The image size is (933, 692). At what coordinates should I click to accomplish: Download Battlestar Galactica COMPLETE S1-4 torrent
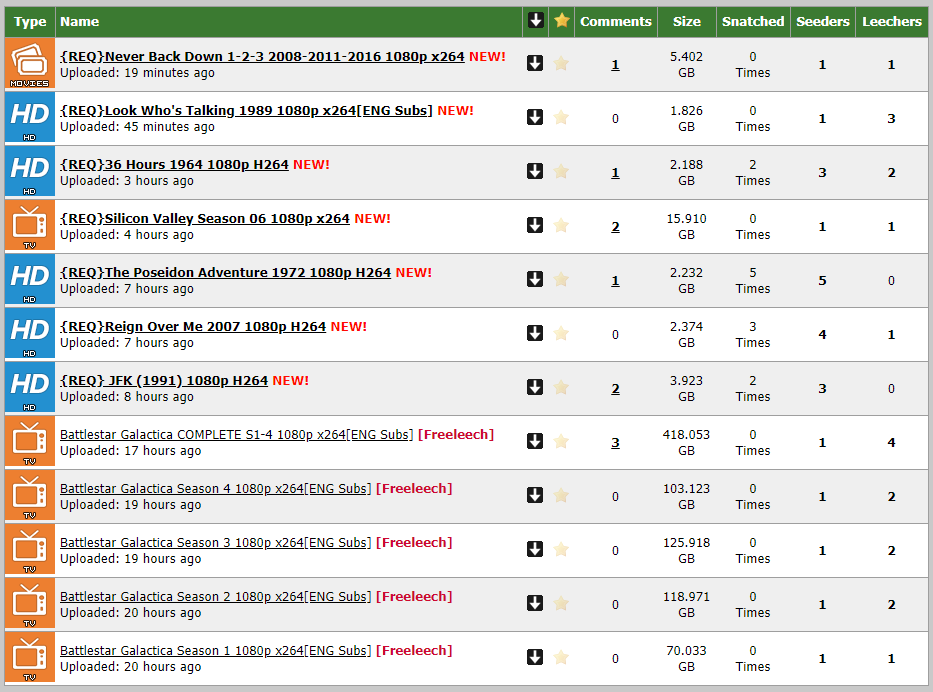coord(535,442)
